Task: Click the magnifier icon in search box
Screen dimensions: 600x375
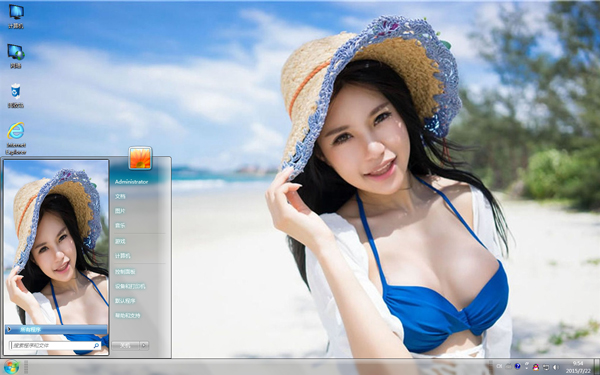Action: point(96,346)
